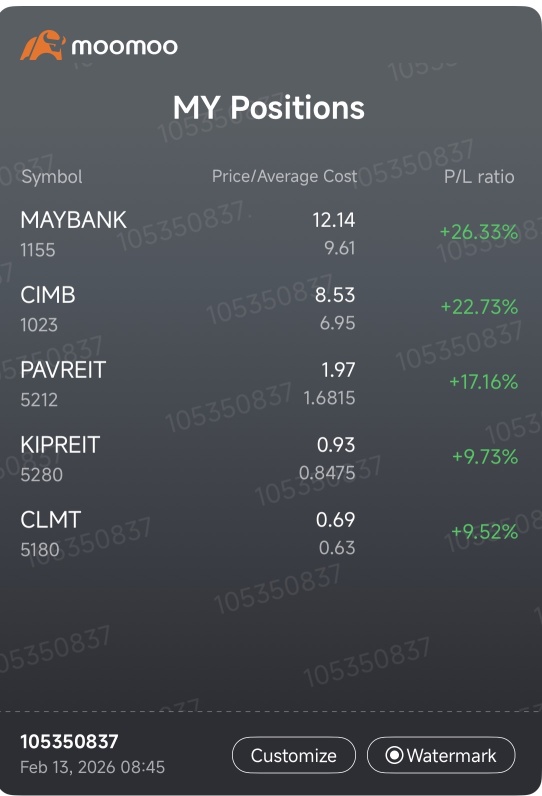Viewport: 542px width, 796px height.
Task: Click MAYBANK's +26.33% P/L ratio
Action: pyautogui.click(x=479, y=232)
